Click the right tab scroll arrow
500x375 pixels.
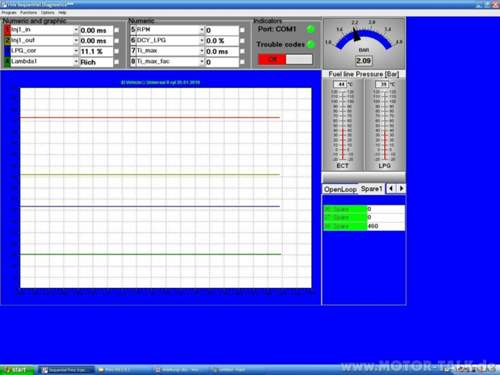401,189
